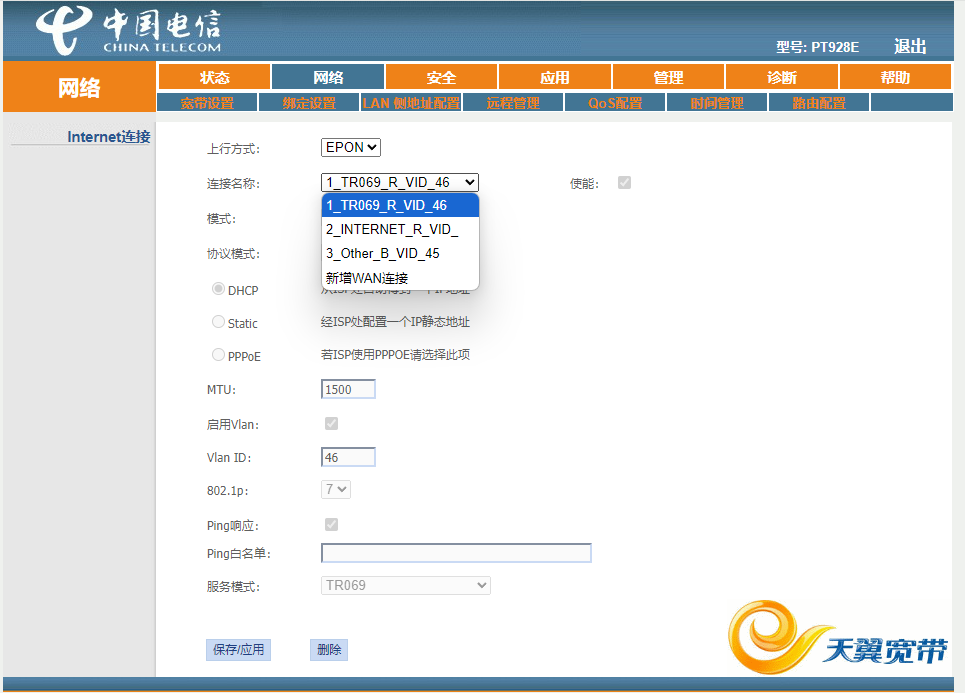This screenshot has height=693, width=965.
Task: Select the PPPoE radio button
Action: (x=218, y=354)
